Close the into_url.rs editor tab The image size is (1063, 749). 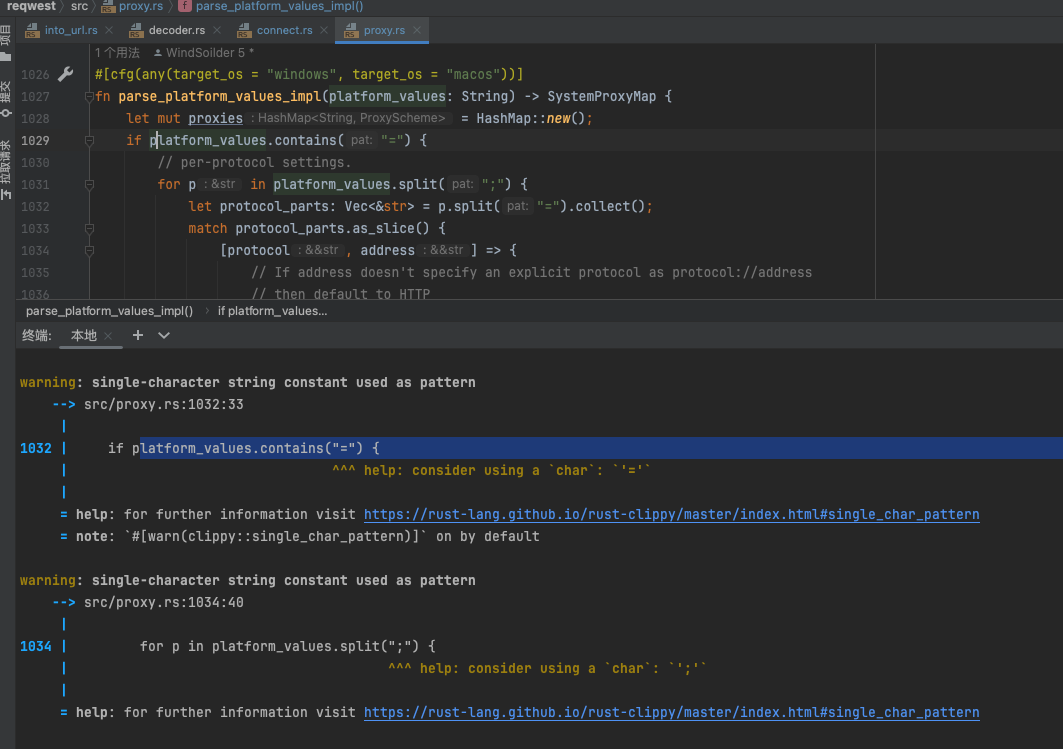coord(109,30)
